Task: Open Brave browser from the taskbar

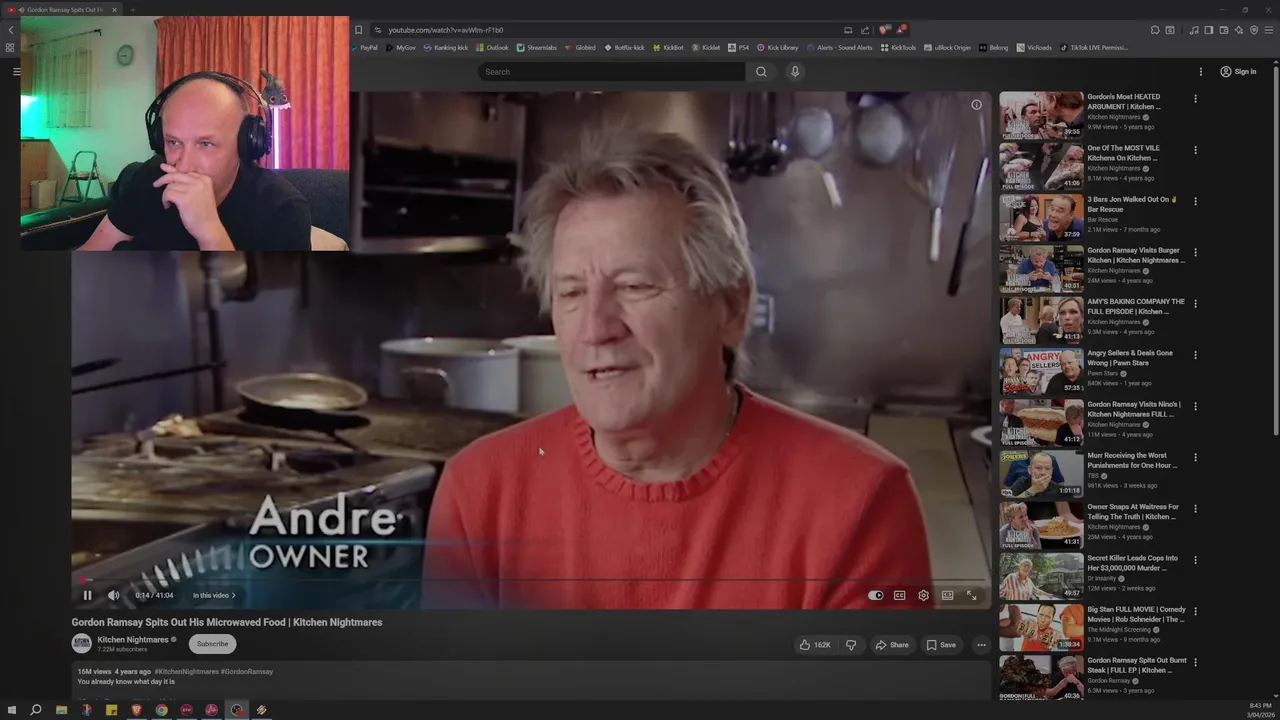Action: point(136,710)
